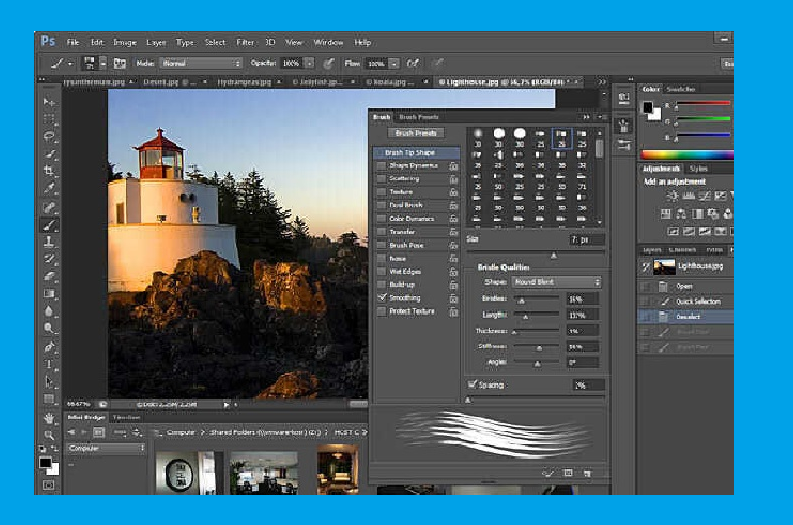
Task: Open the blending Mode dropdown
Action: pyautogui.click(x=201, y=63)
